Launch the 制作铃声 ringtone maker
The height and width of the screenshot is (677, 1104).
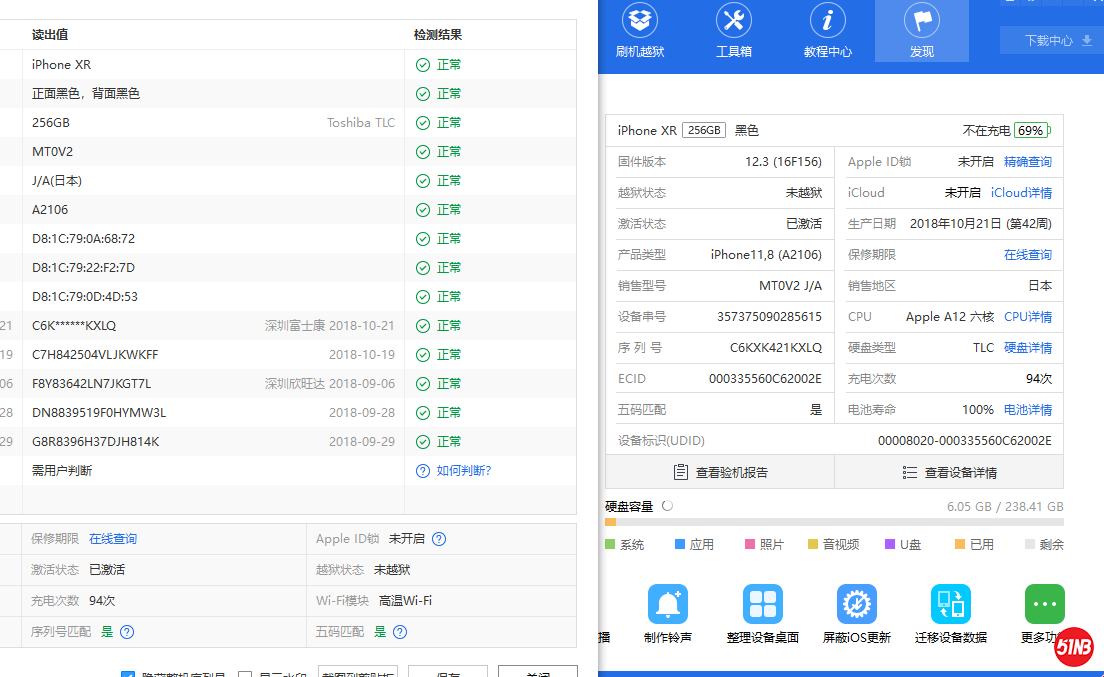pyautogui.click(x=667, y=605)
